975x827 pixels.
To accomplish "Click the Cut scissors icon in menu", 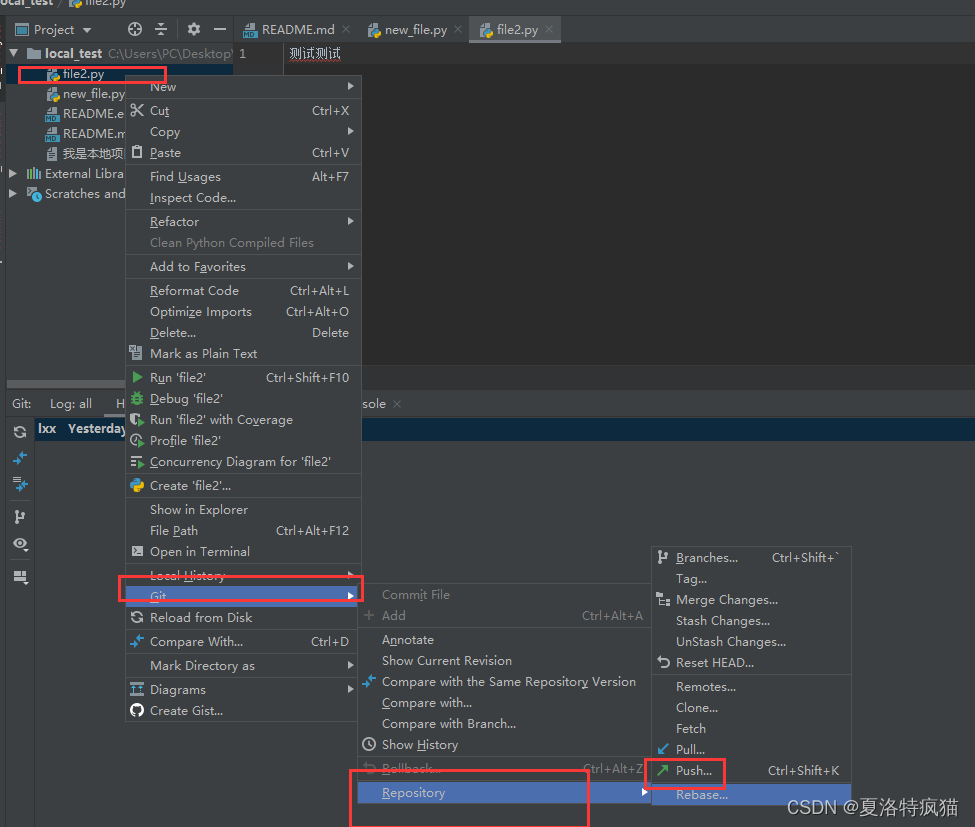I will (137, 111).
